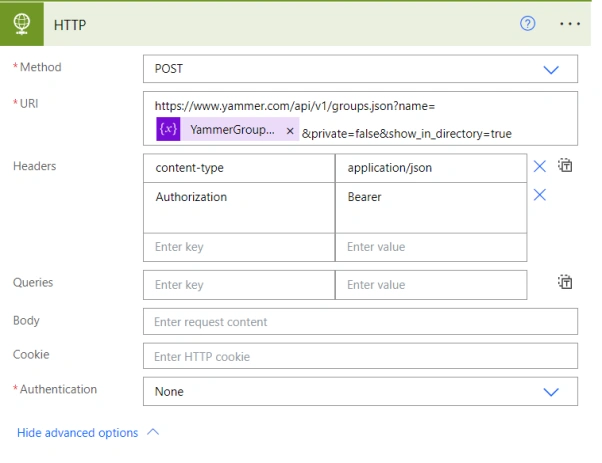Delete the Authorization header row
Image resolution: width=602 pixels, height=463 pixels.
tap(539, 195)
